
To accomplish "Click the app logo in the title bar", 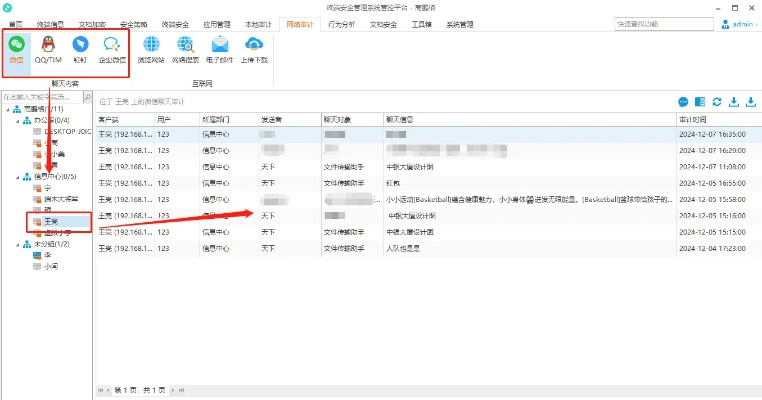I will (x=7, y=8).
